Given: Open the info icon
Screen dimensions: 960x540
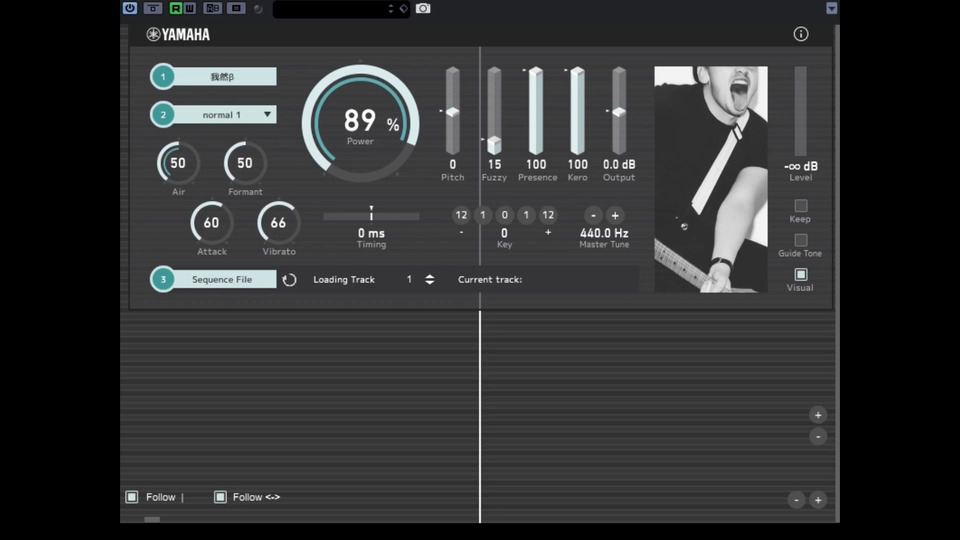Looking at the screenshot, I should point(801,34).
